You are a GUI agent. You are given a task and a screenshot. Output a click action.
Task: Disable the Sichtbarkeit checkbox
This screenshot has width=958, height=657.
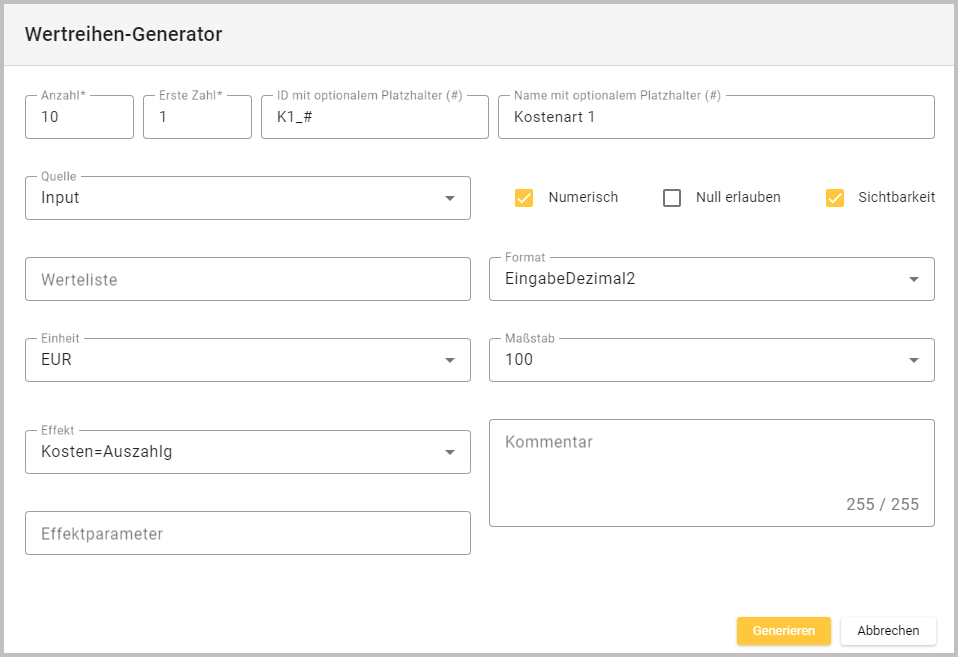tap(835, 198)
